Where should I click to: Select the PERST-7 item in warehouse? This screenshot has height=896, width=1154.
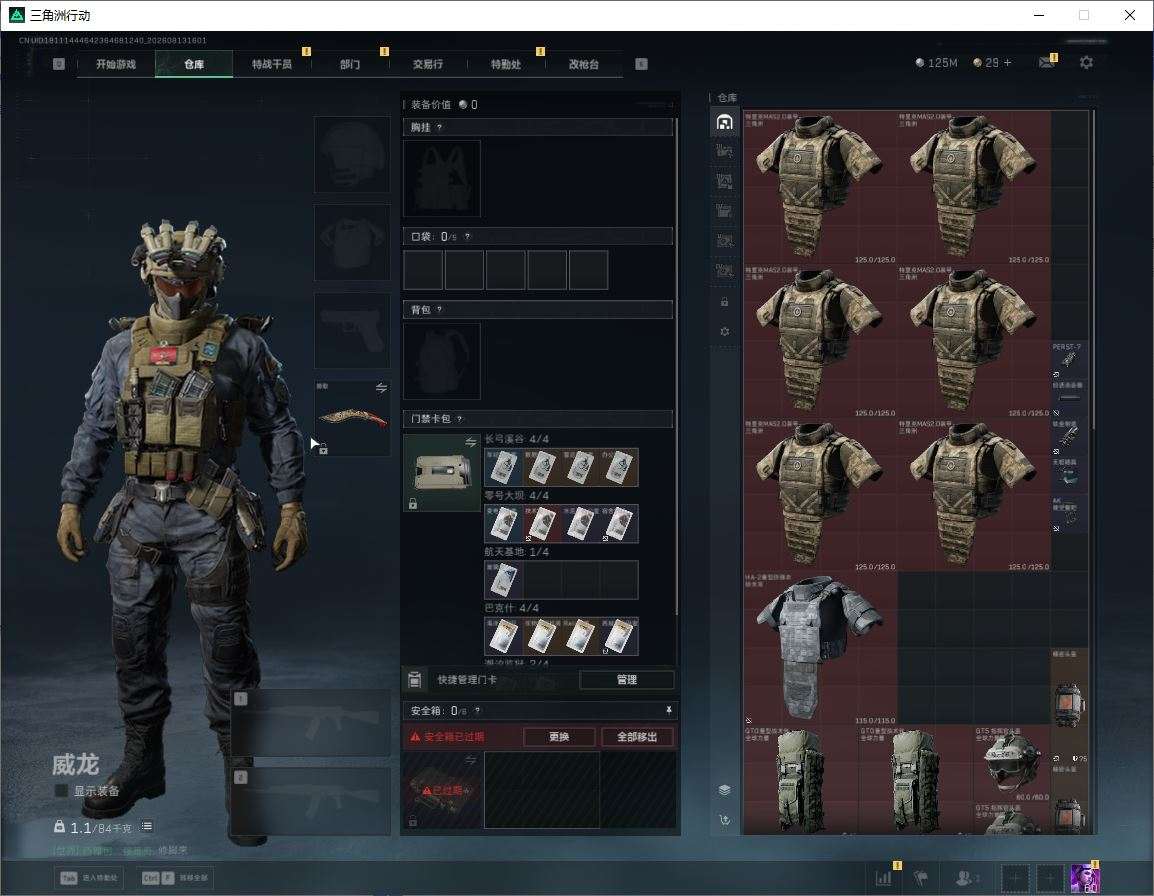tap(1068, 359)
